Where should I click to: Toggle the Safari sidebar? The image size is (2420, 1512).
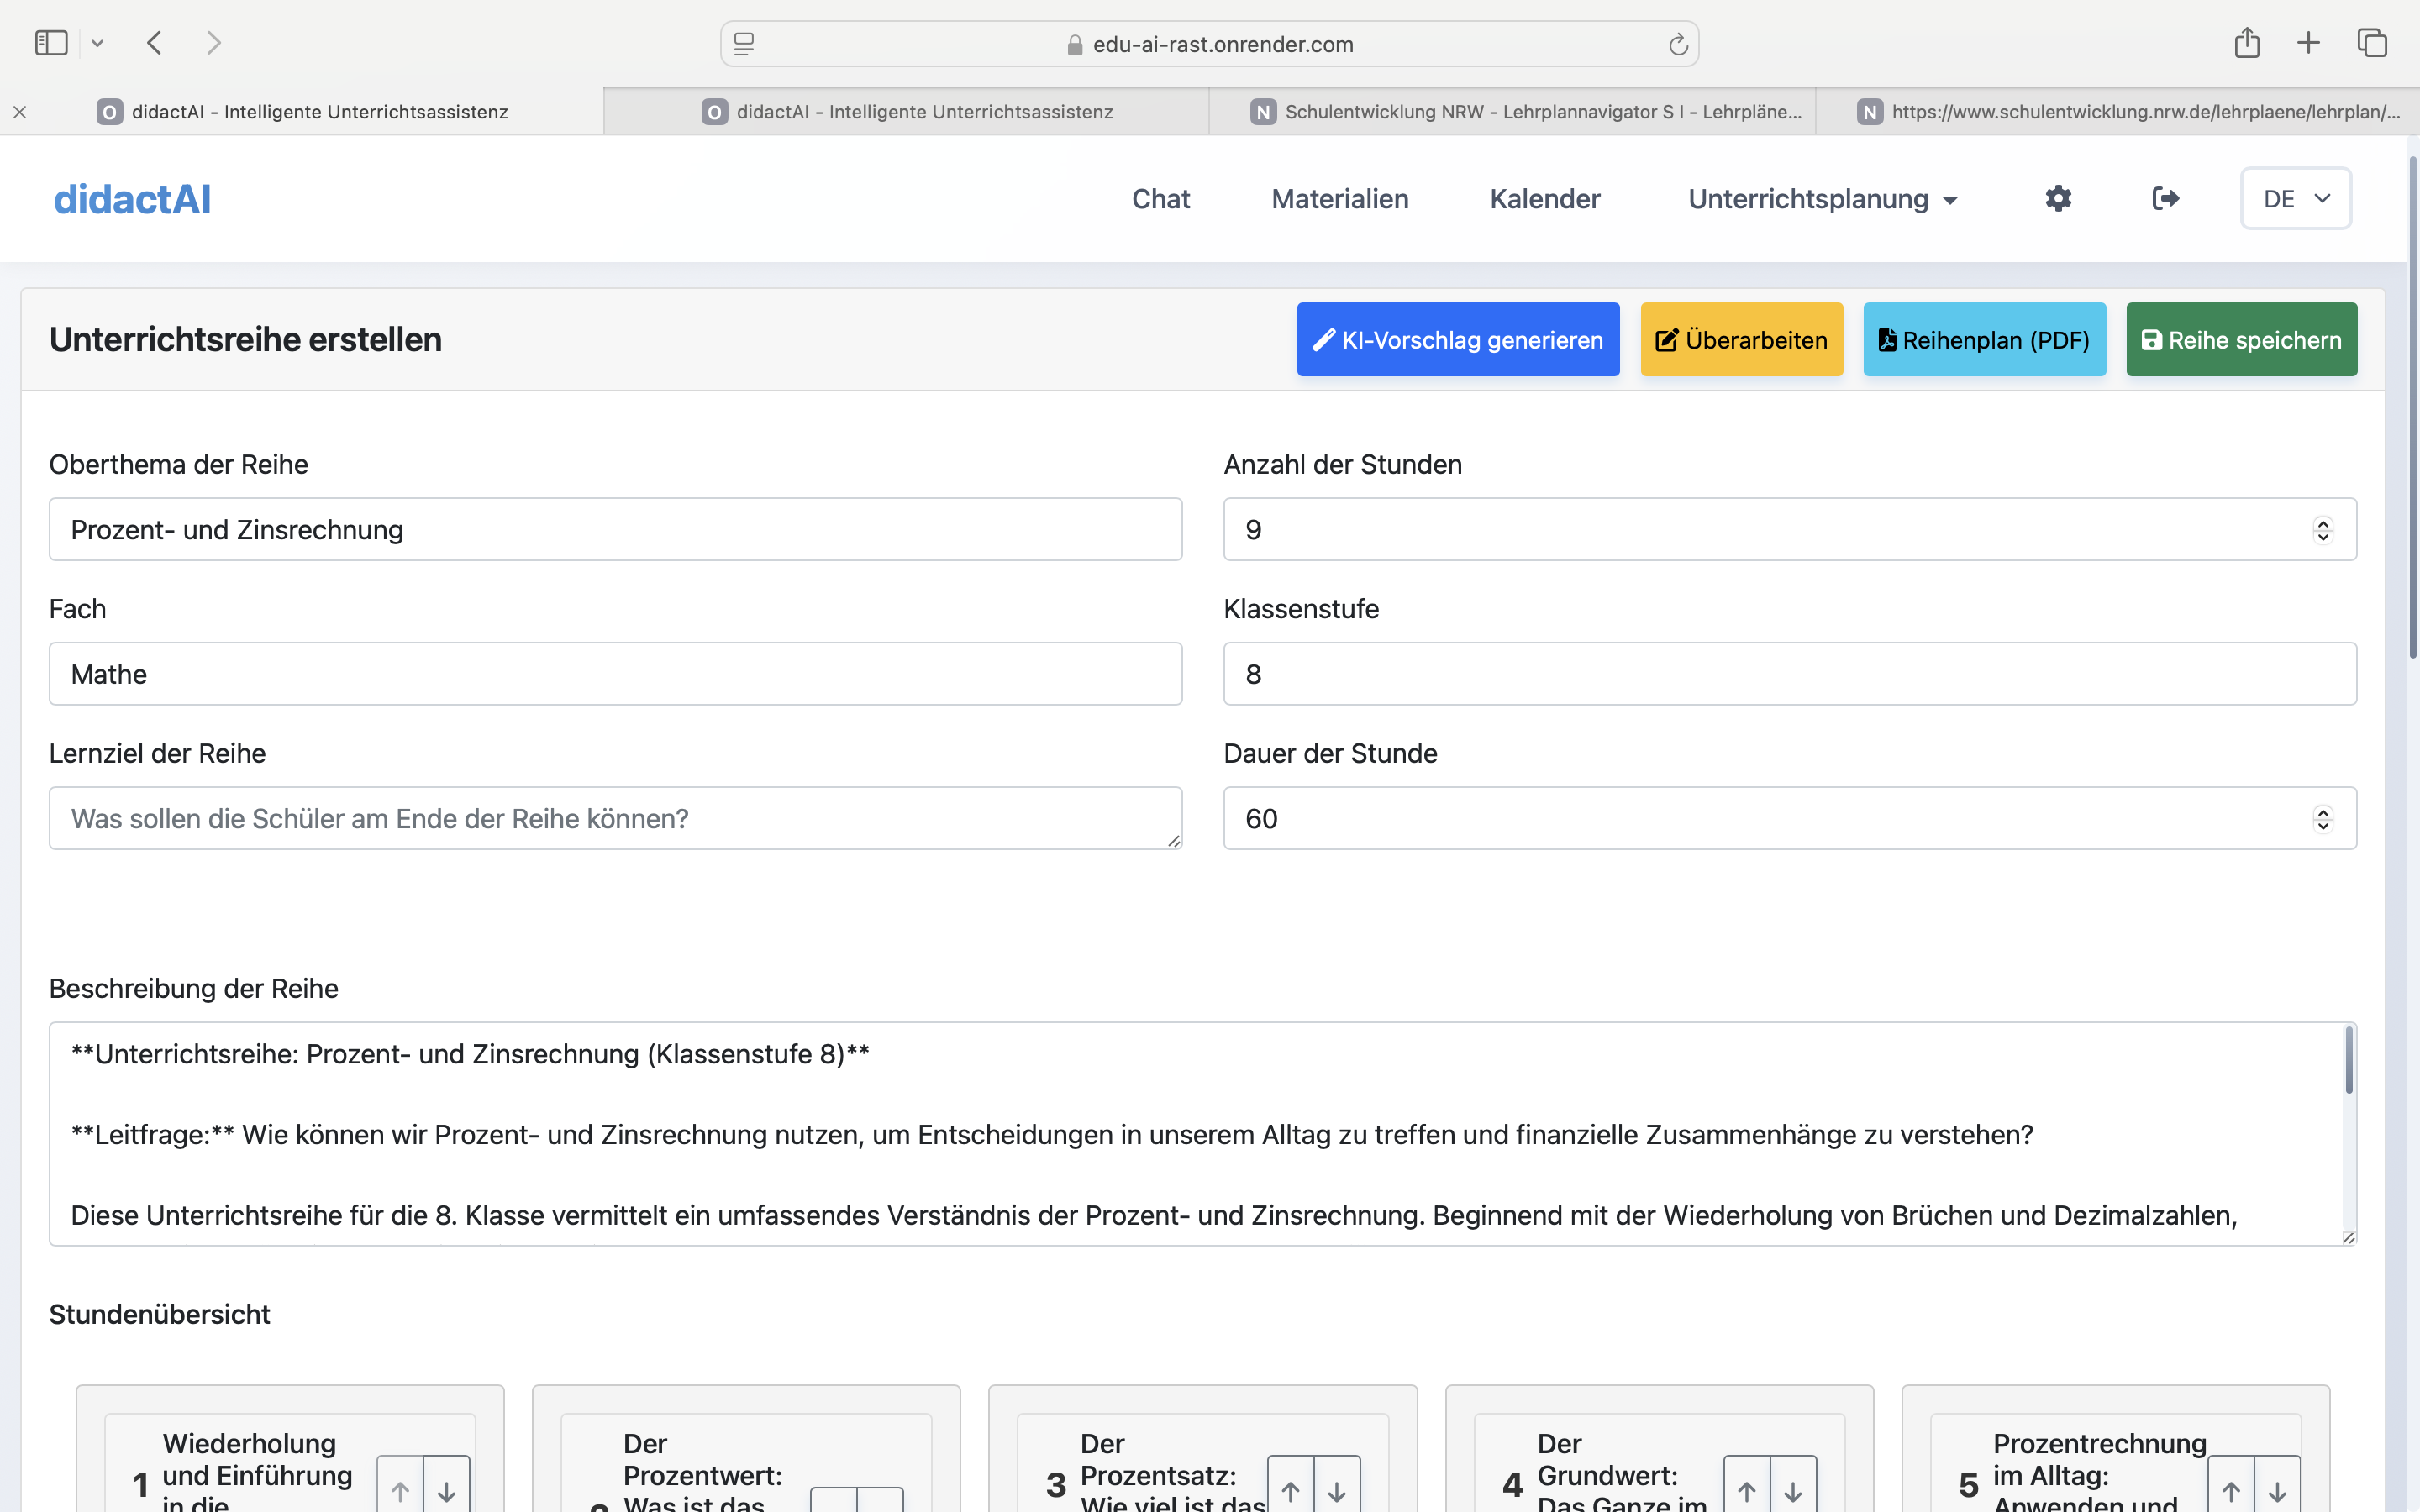[51, 43]
